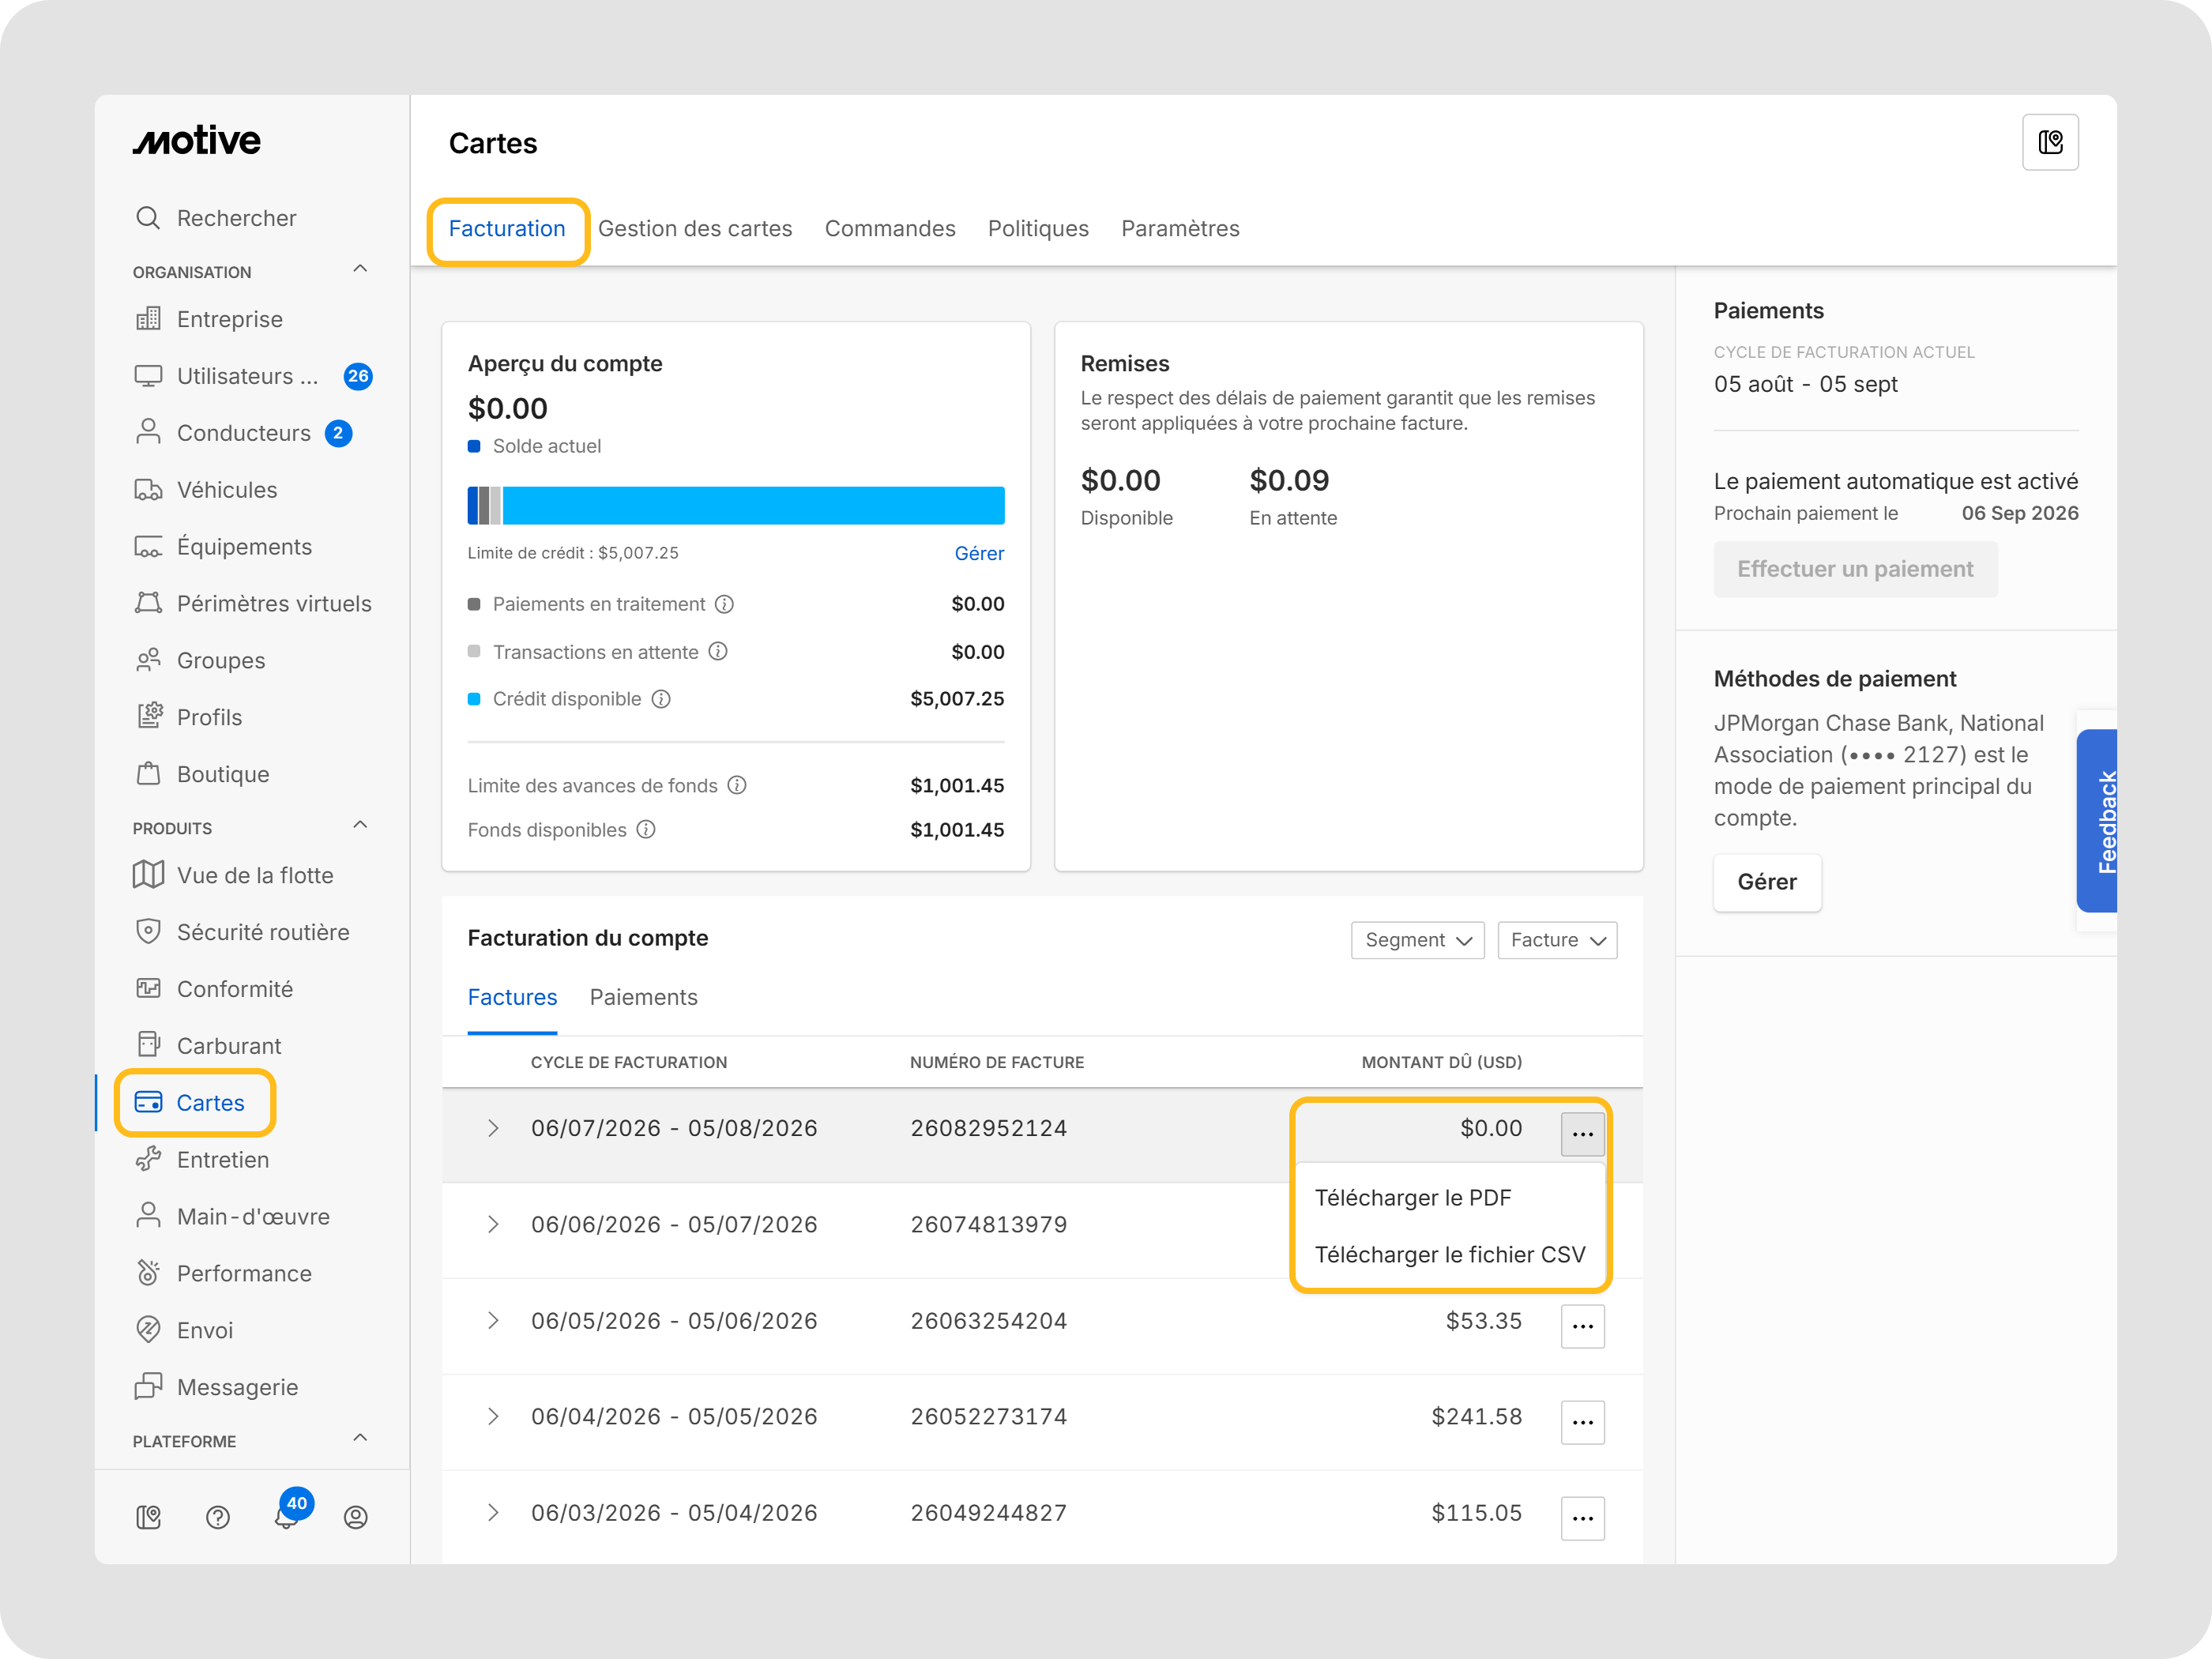Open the Segment dropdown filter
This screenshot has width=2212, height=1659.
1417,940
